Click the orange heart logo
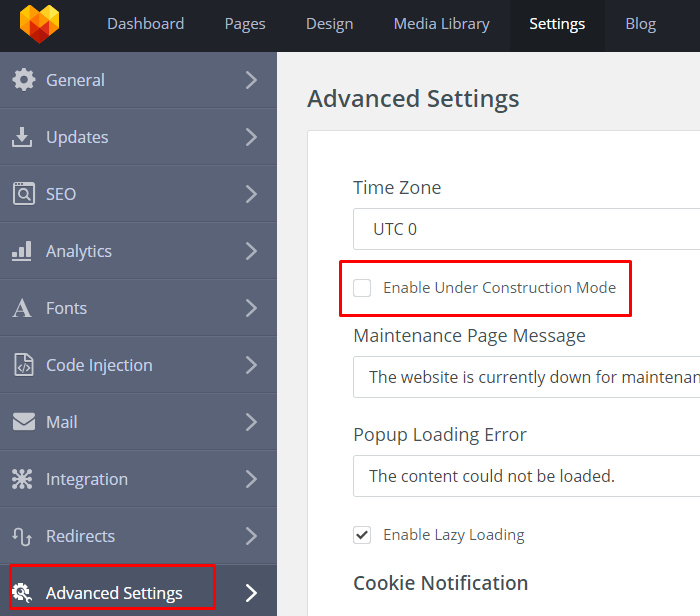The image size is (700, 616). tap(39, 24)
